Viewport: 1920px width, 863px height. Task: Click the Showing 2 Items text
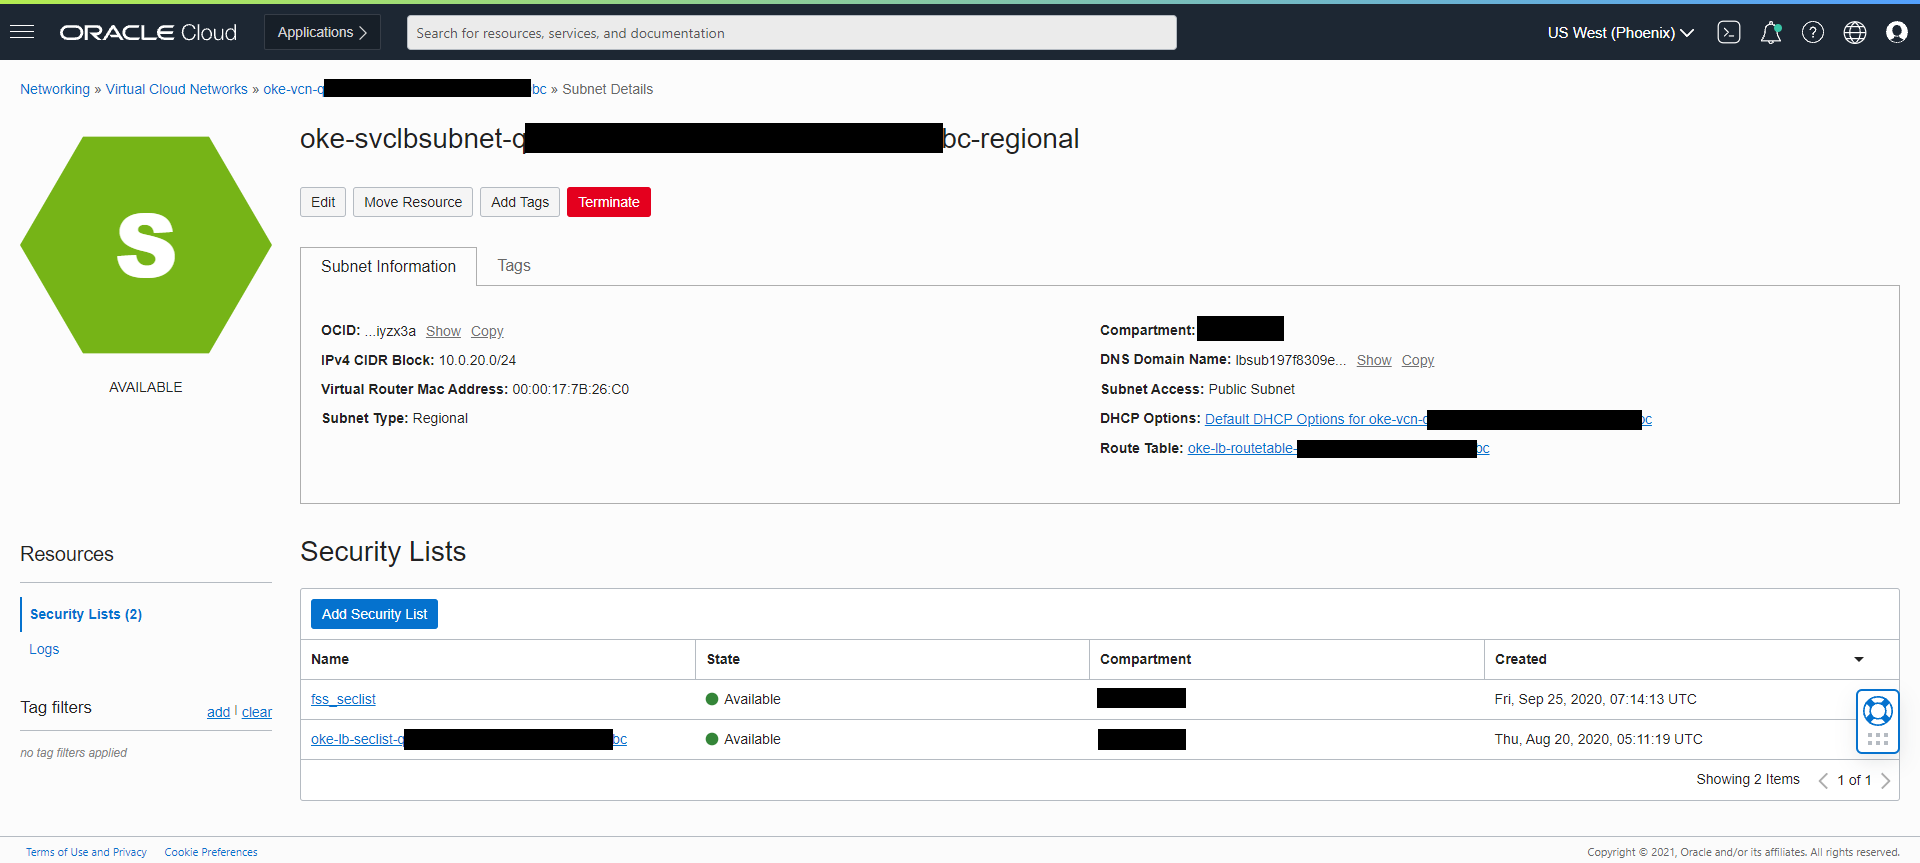[x=1748, y=779]
